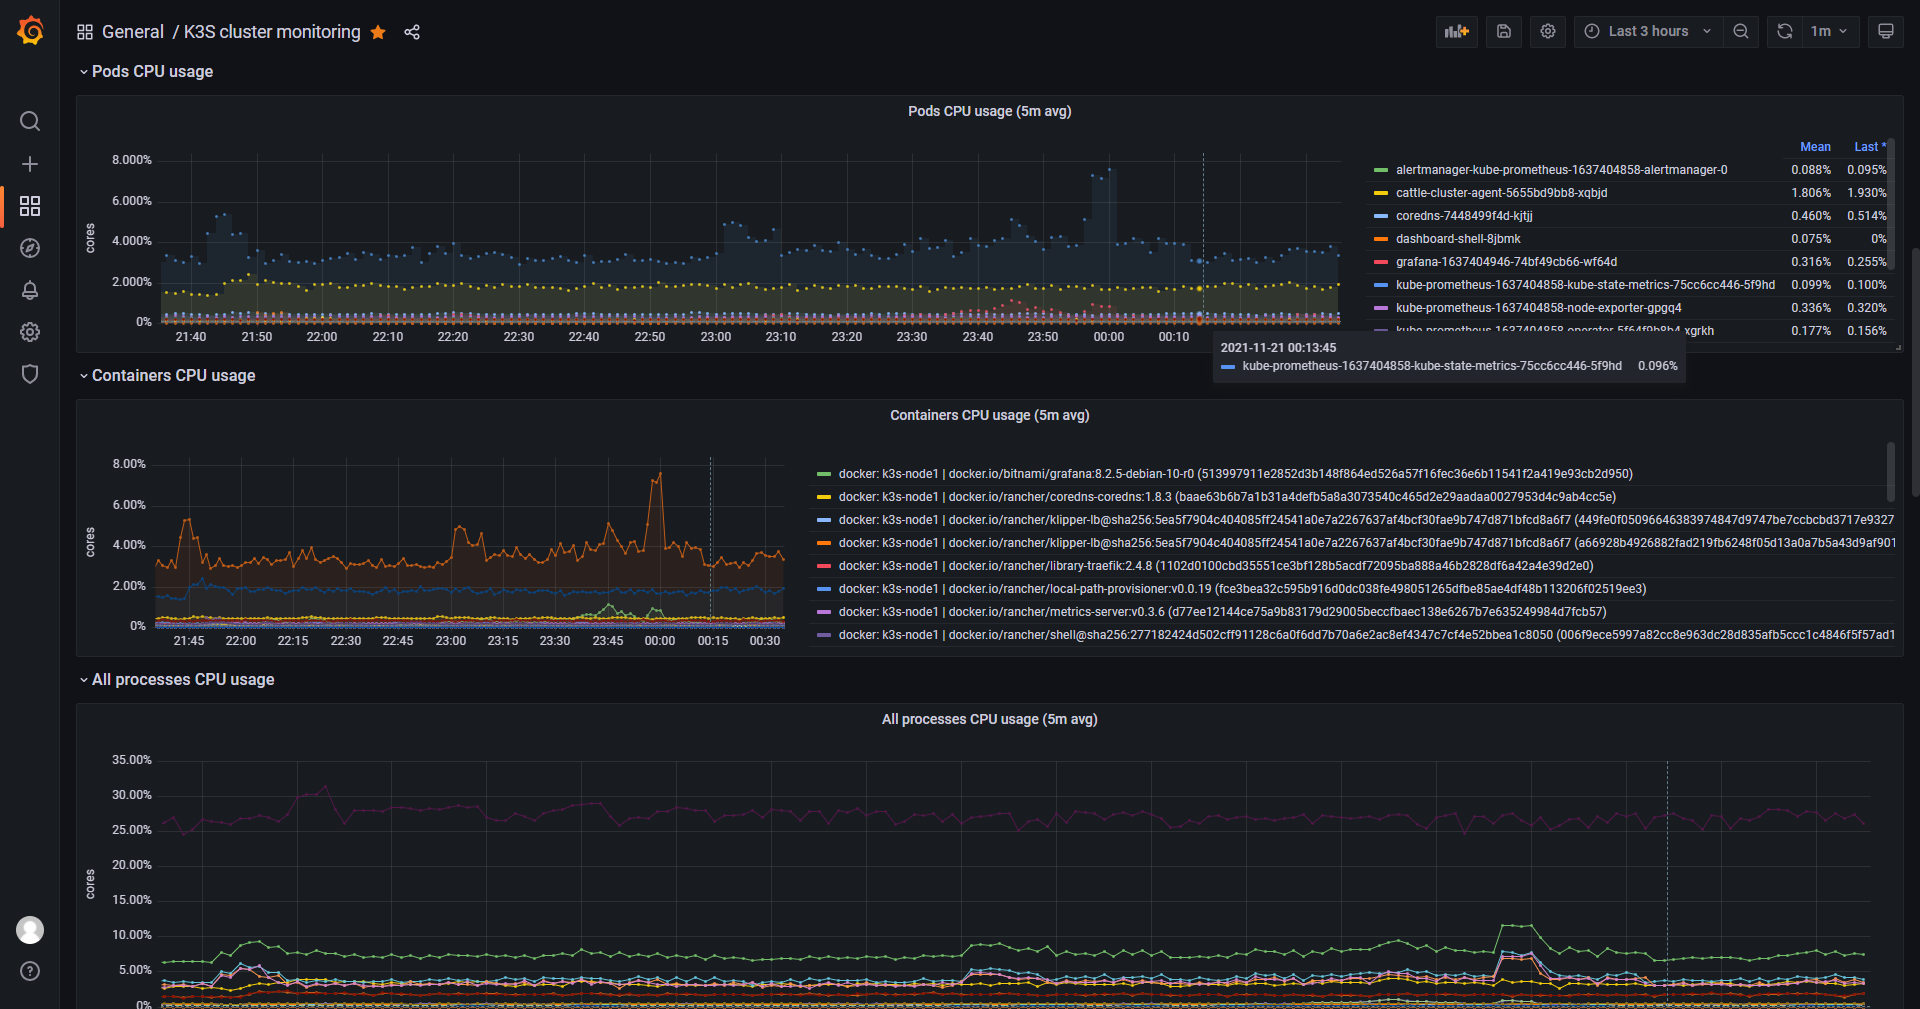Open the Configuration gear in sidebar
Viewport: 1920px width, 1009px height.
30,332
